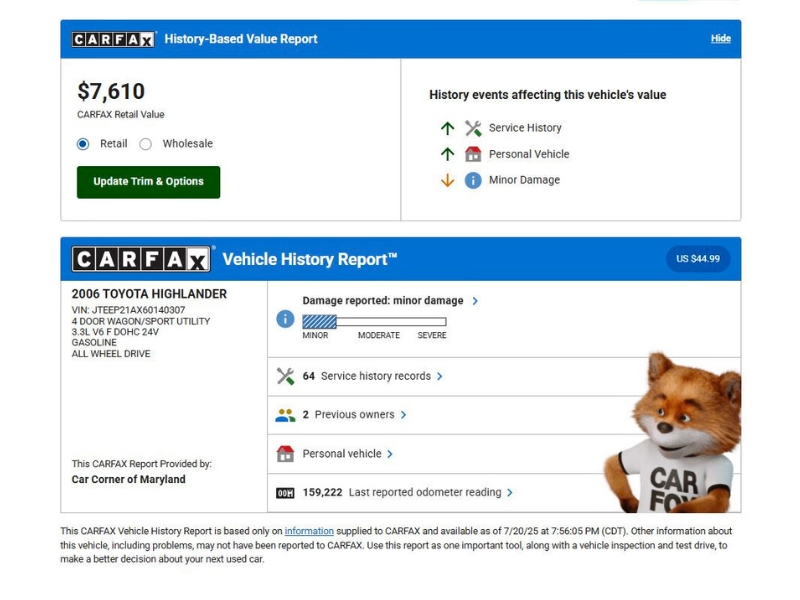
Task: Click the odometer icon beside 159,222 reading
Action: pyautogui.click(x=285, y=493)
